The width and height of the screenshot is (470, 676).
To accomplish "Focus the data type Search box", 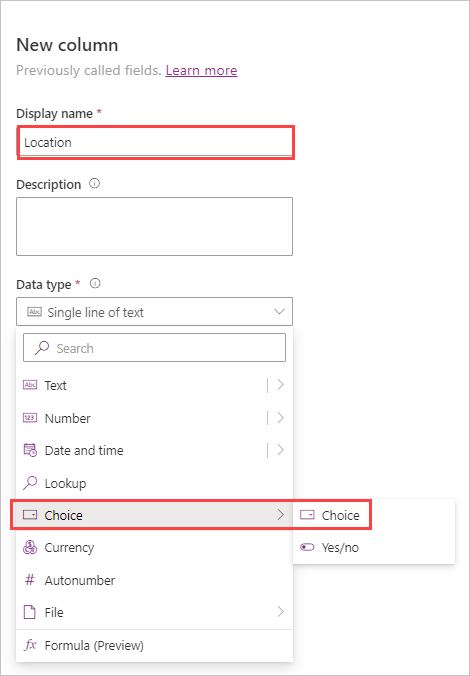I will tap(154, 347).
